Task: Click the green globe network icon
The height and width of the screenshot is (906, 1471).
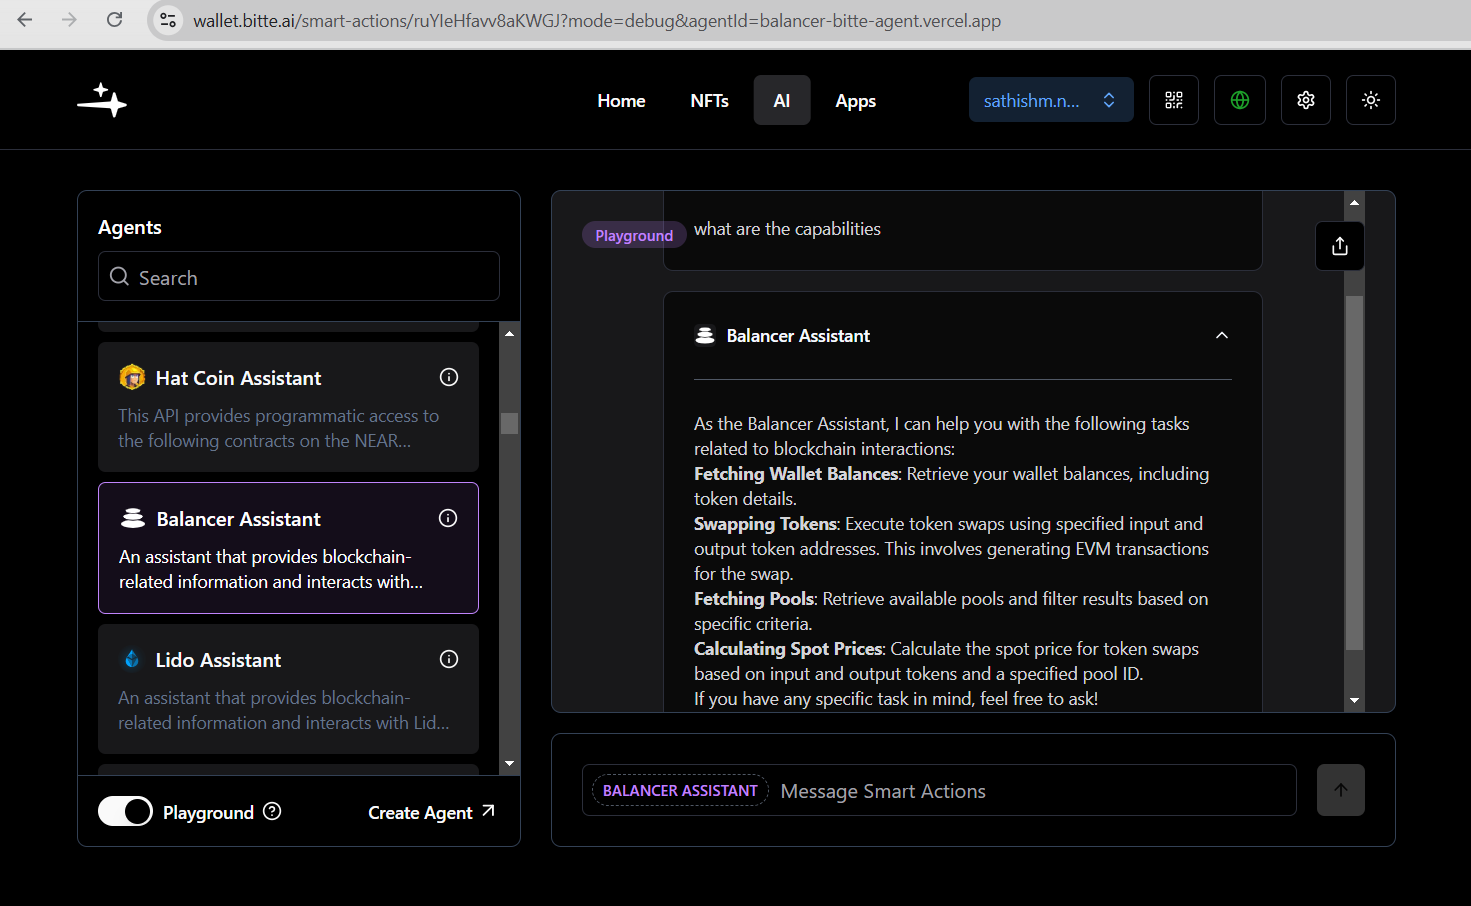Action: click(1240, 100)
